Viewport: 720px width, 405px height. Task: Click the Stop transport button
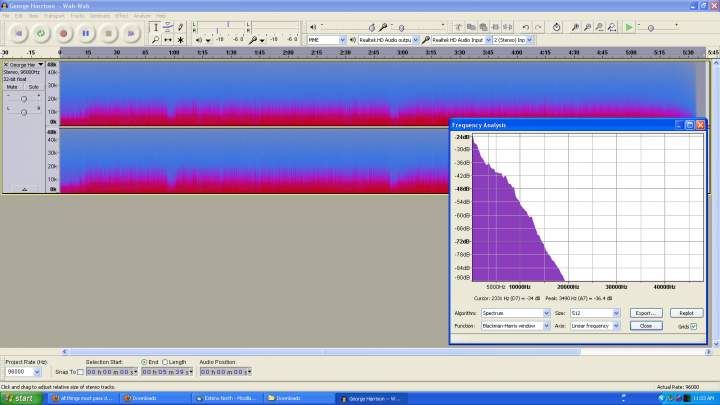(x=108, y=34)
